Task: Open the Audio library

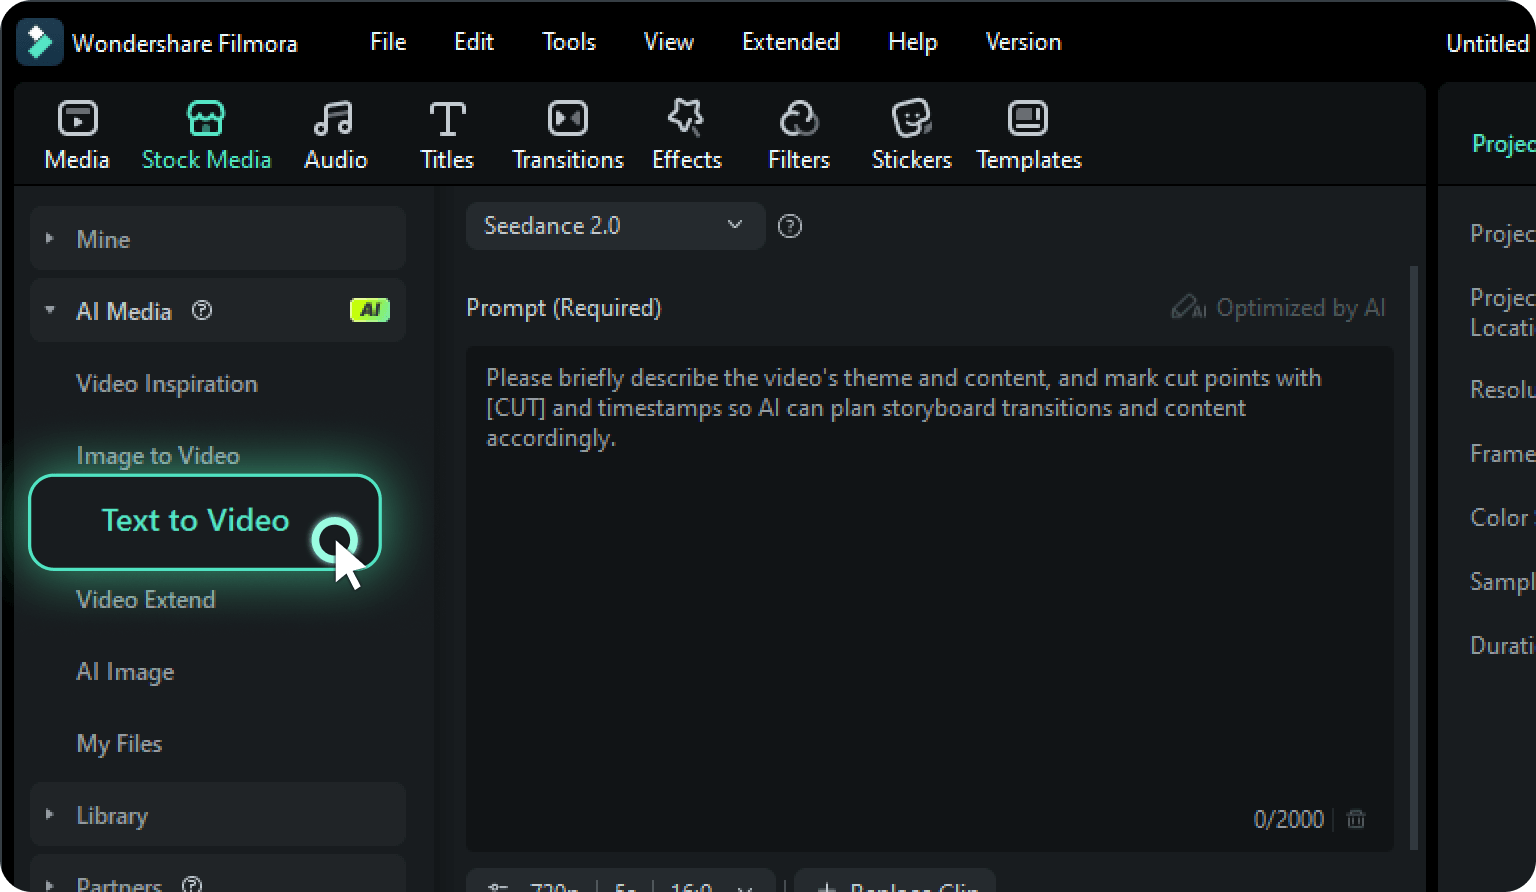Action: point(335,133)
